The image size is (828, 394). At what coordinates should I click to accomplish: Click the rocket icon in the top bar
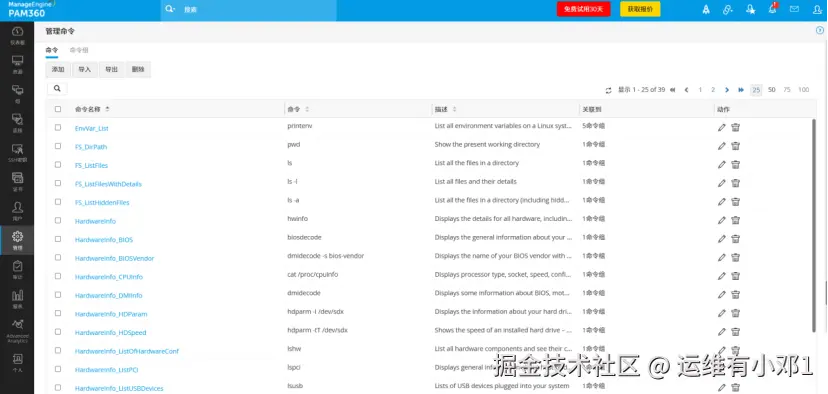pyautogui.click(x=706, y=10)
